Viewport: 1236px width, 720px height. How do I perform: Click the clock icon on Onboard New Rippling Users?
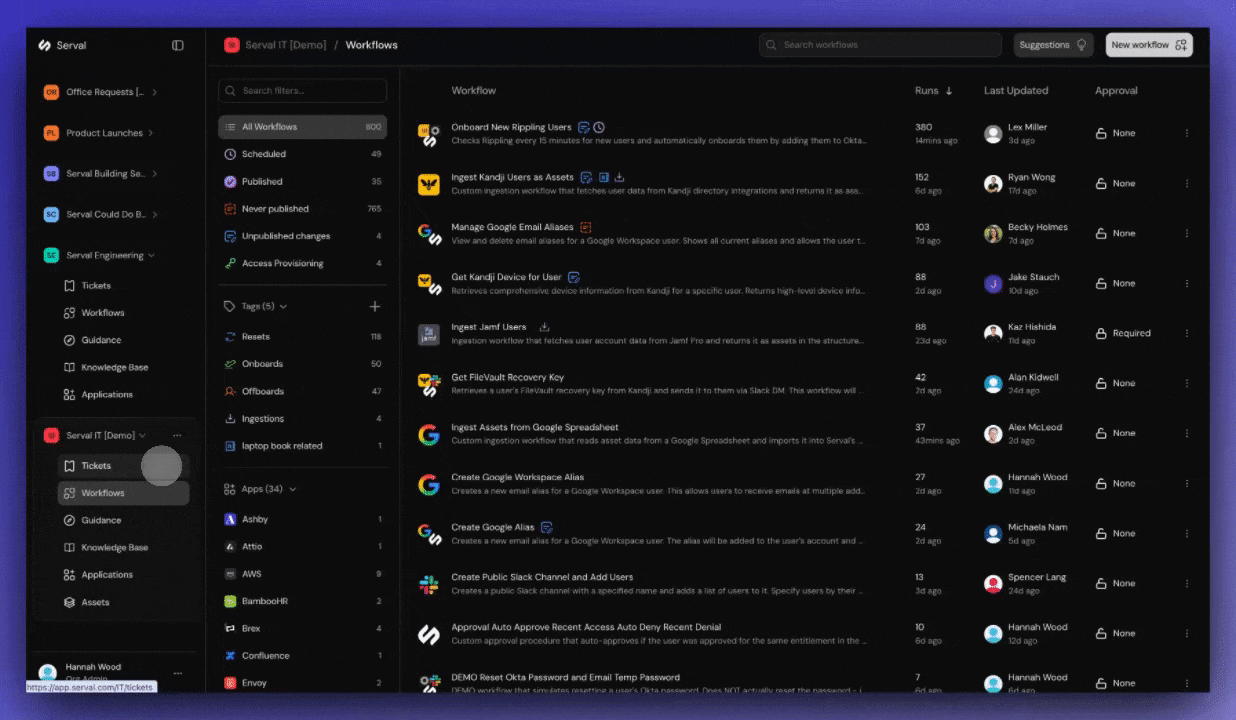599,127
